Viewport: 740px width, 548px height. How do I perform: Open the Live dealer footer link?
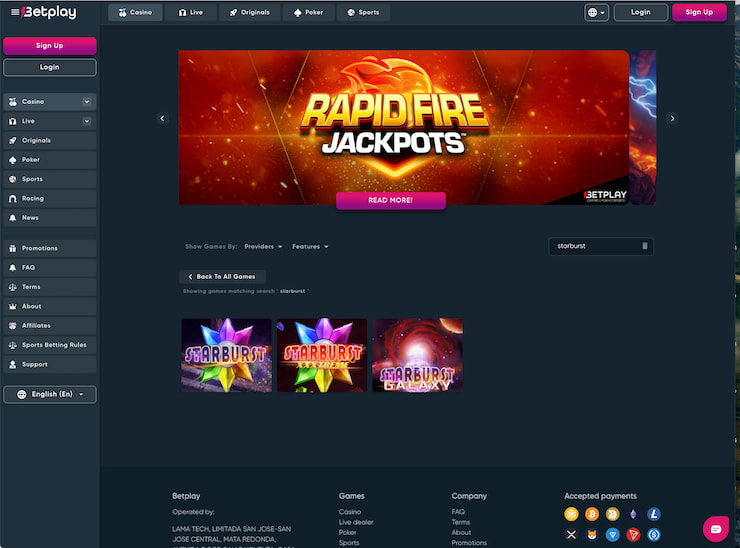[356, 522]
